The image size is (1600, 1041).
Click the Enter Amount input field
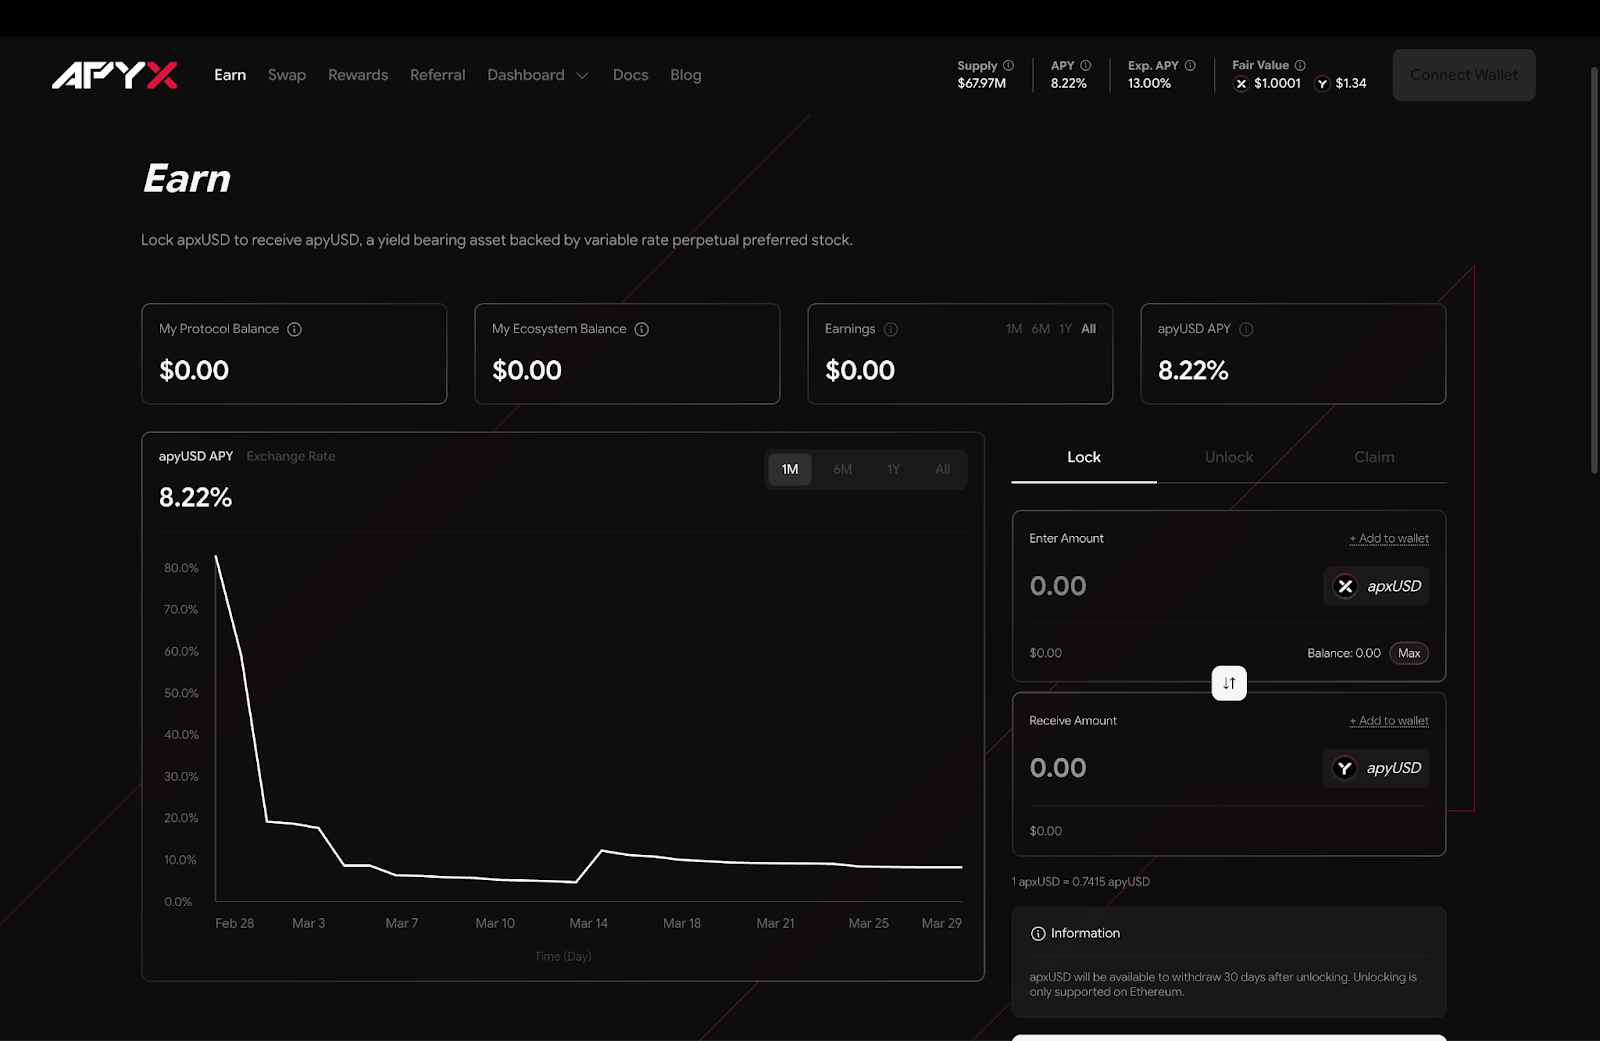[1170, 586]
